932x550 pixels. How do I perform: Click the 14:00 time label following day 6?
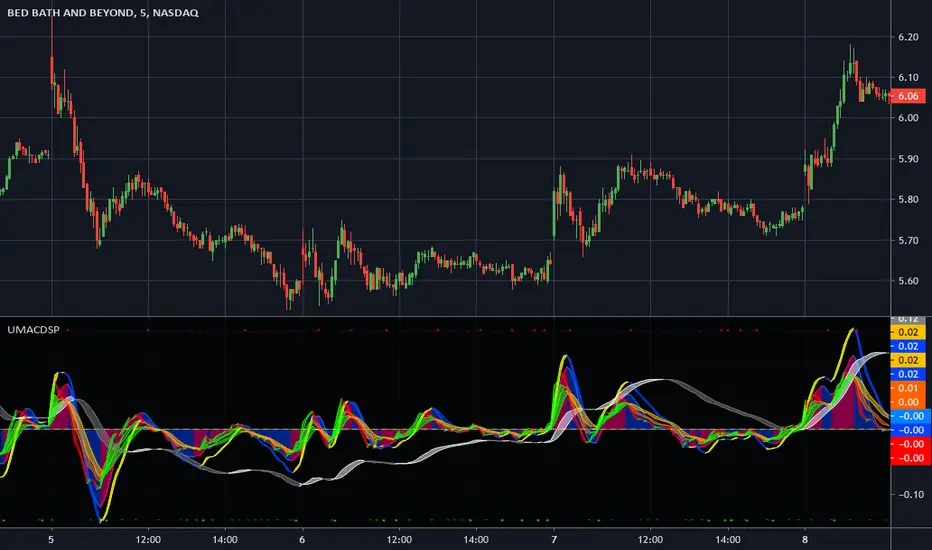pyautogui.click(x=476, y=539)
